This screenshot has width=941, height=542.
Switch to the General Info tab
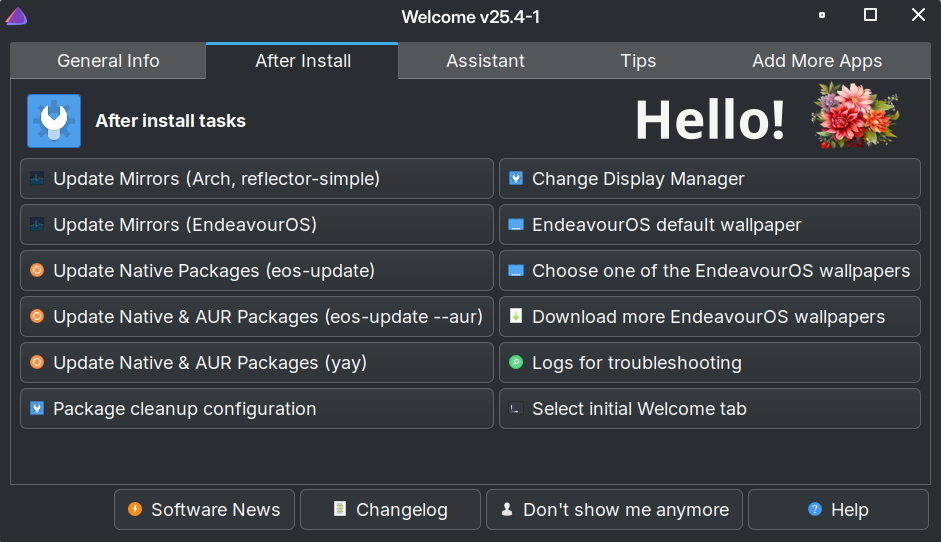108,61
